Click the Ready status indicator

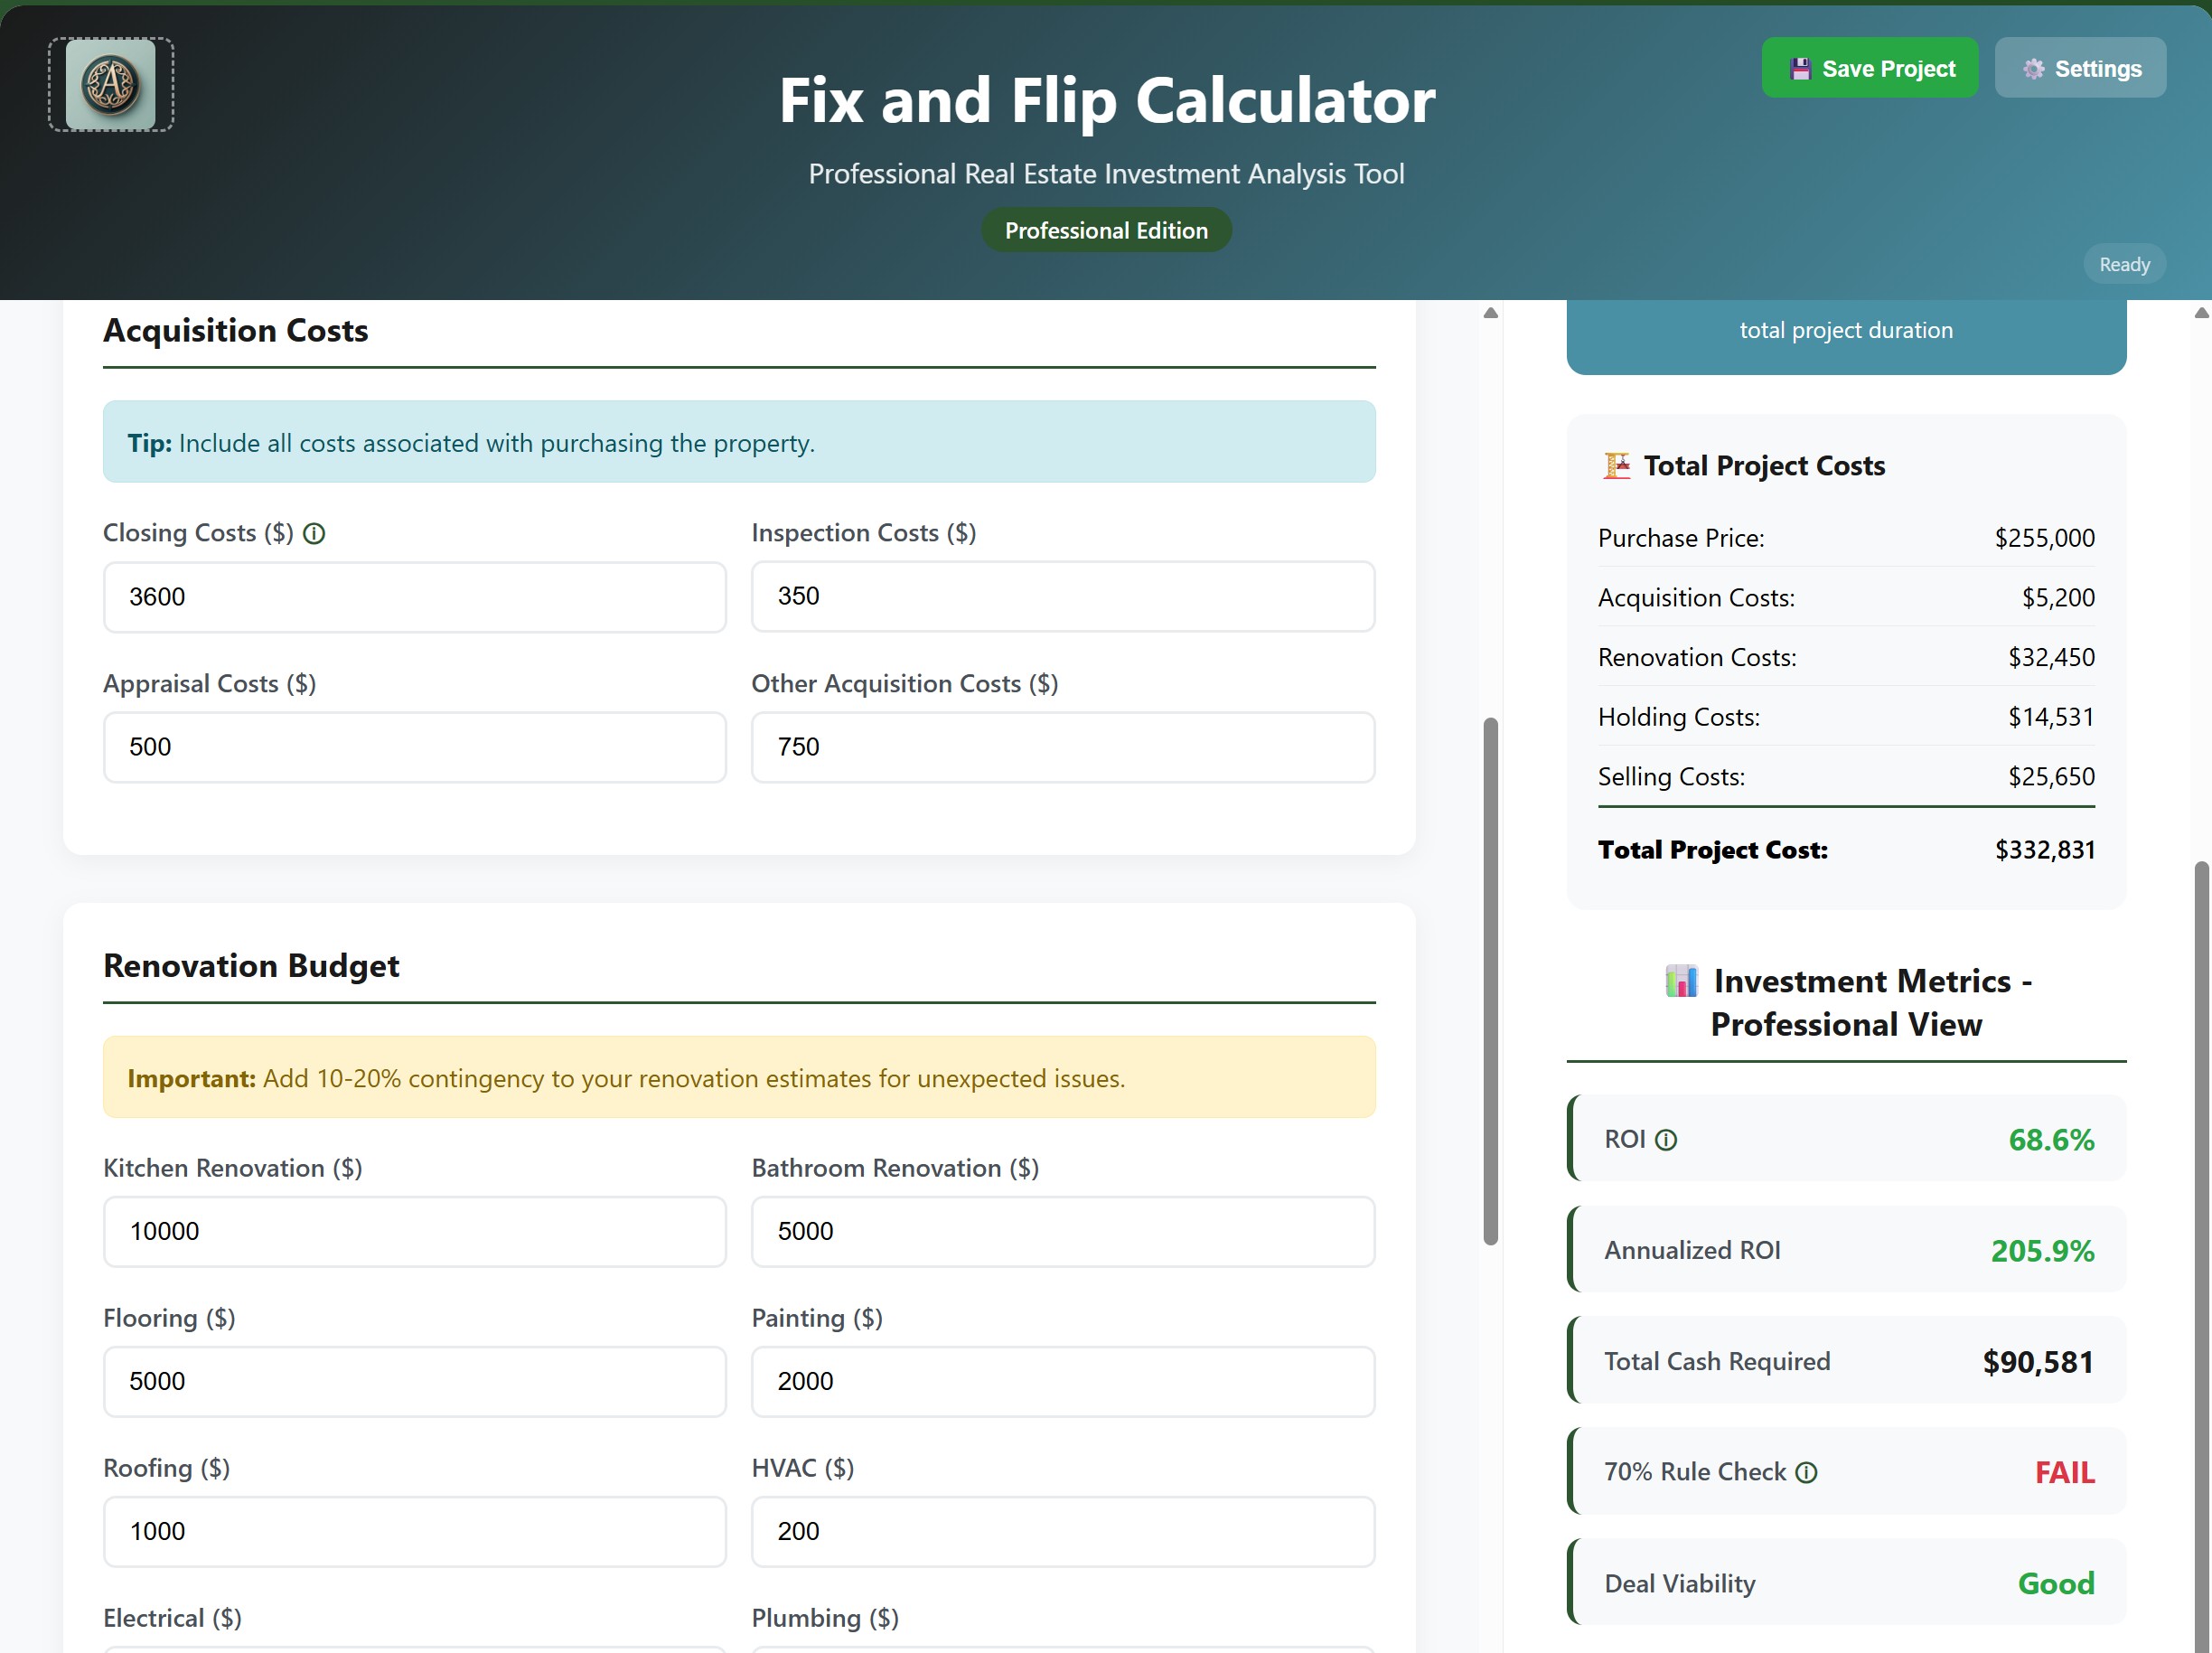(2124, 263)
